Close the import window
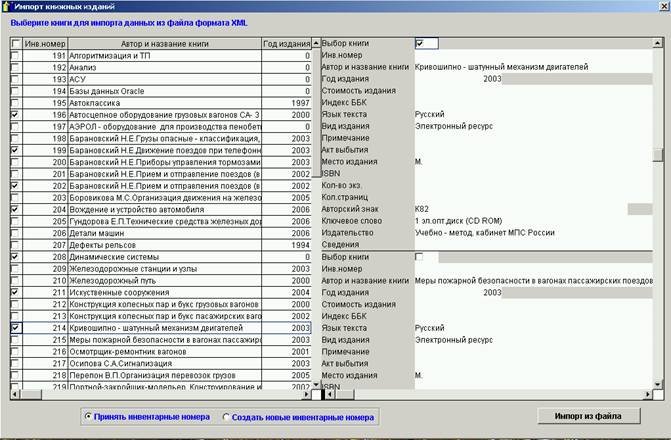The image size is (671, 440). [x=665, y=6]
